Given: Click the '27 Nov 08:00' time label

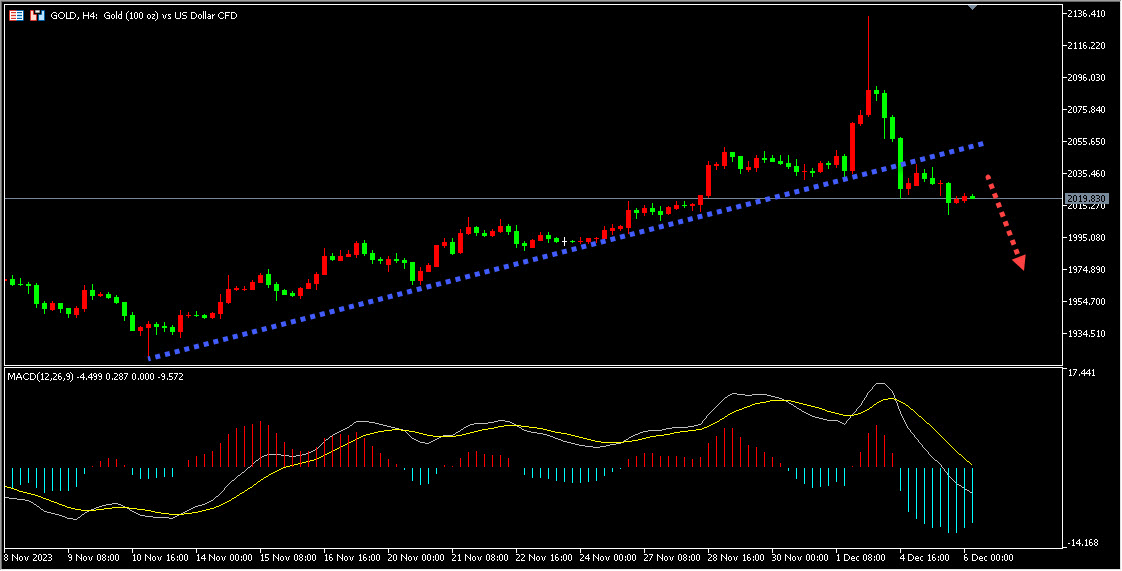Looking at the screenshot, I should click(672, 557).
